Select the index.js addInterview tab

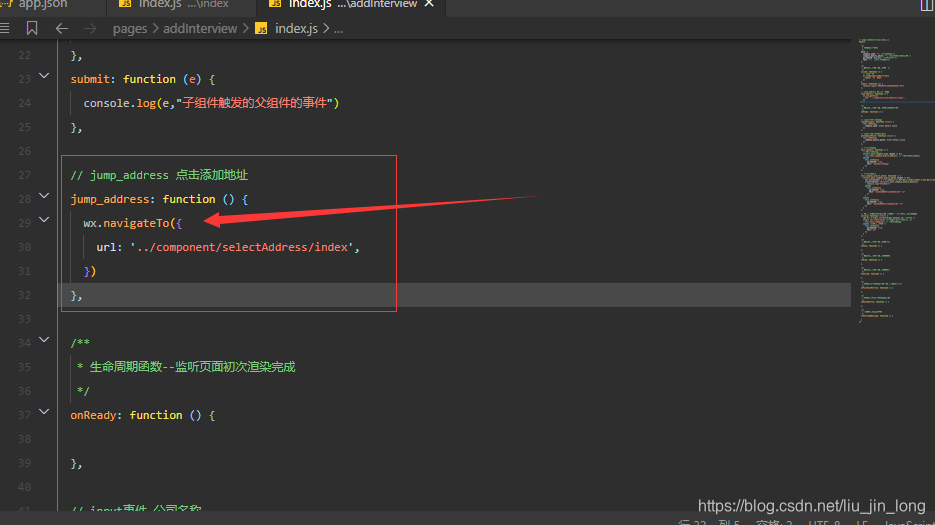(343, 4)
